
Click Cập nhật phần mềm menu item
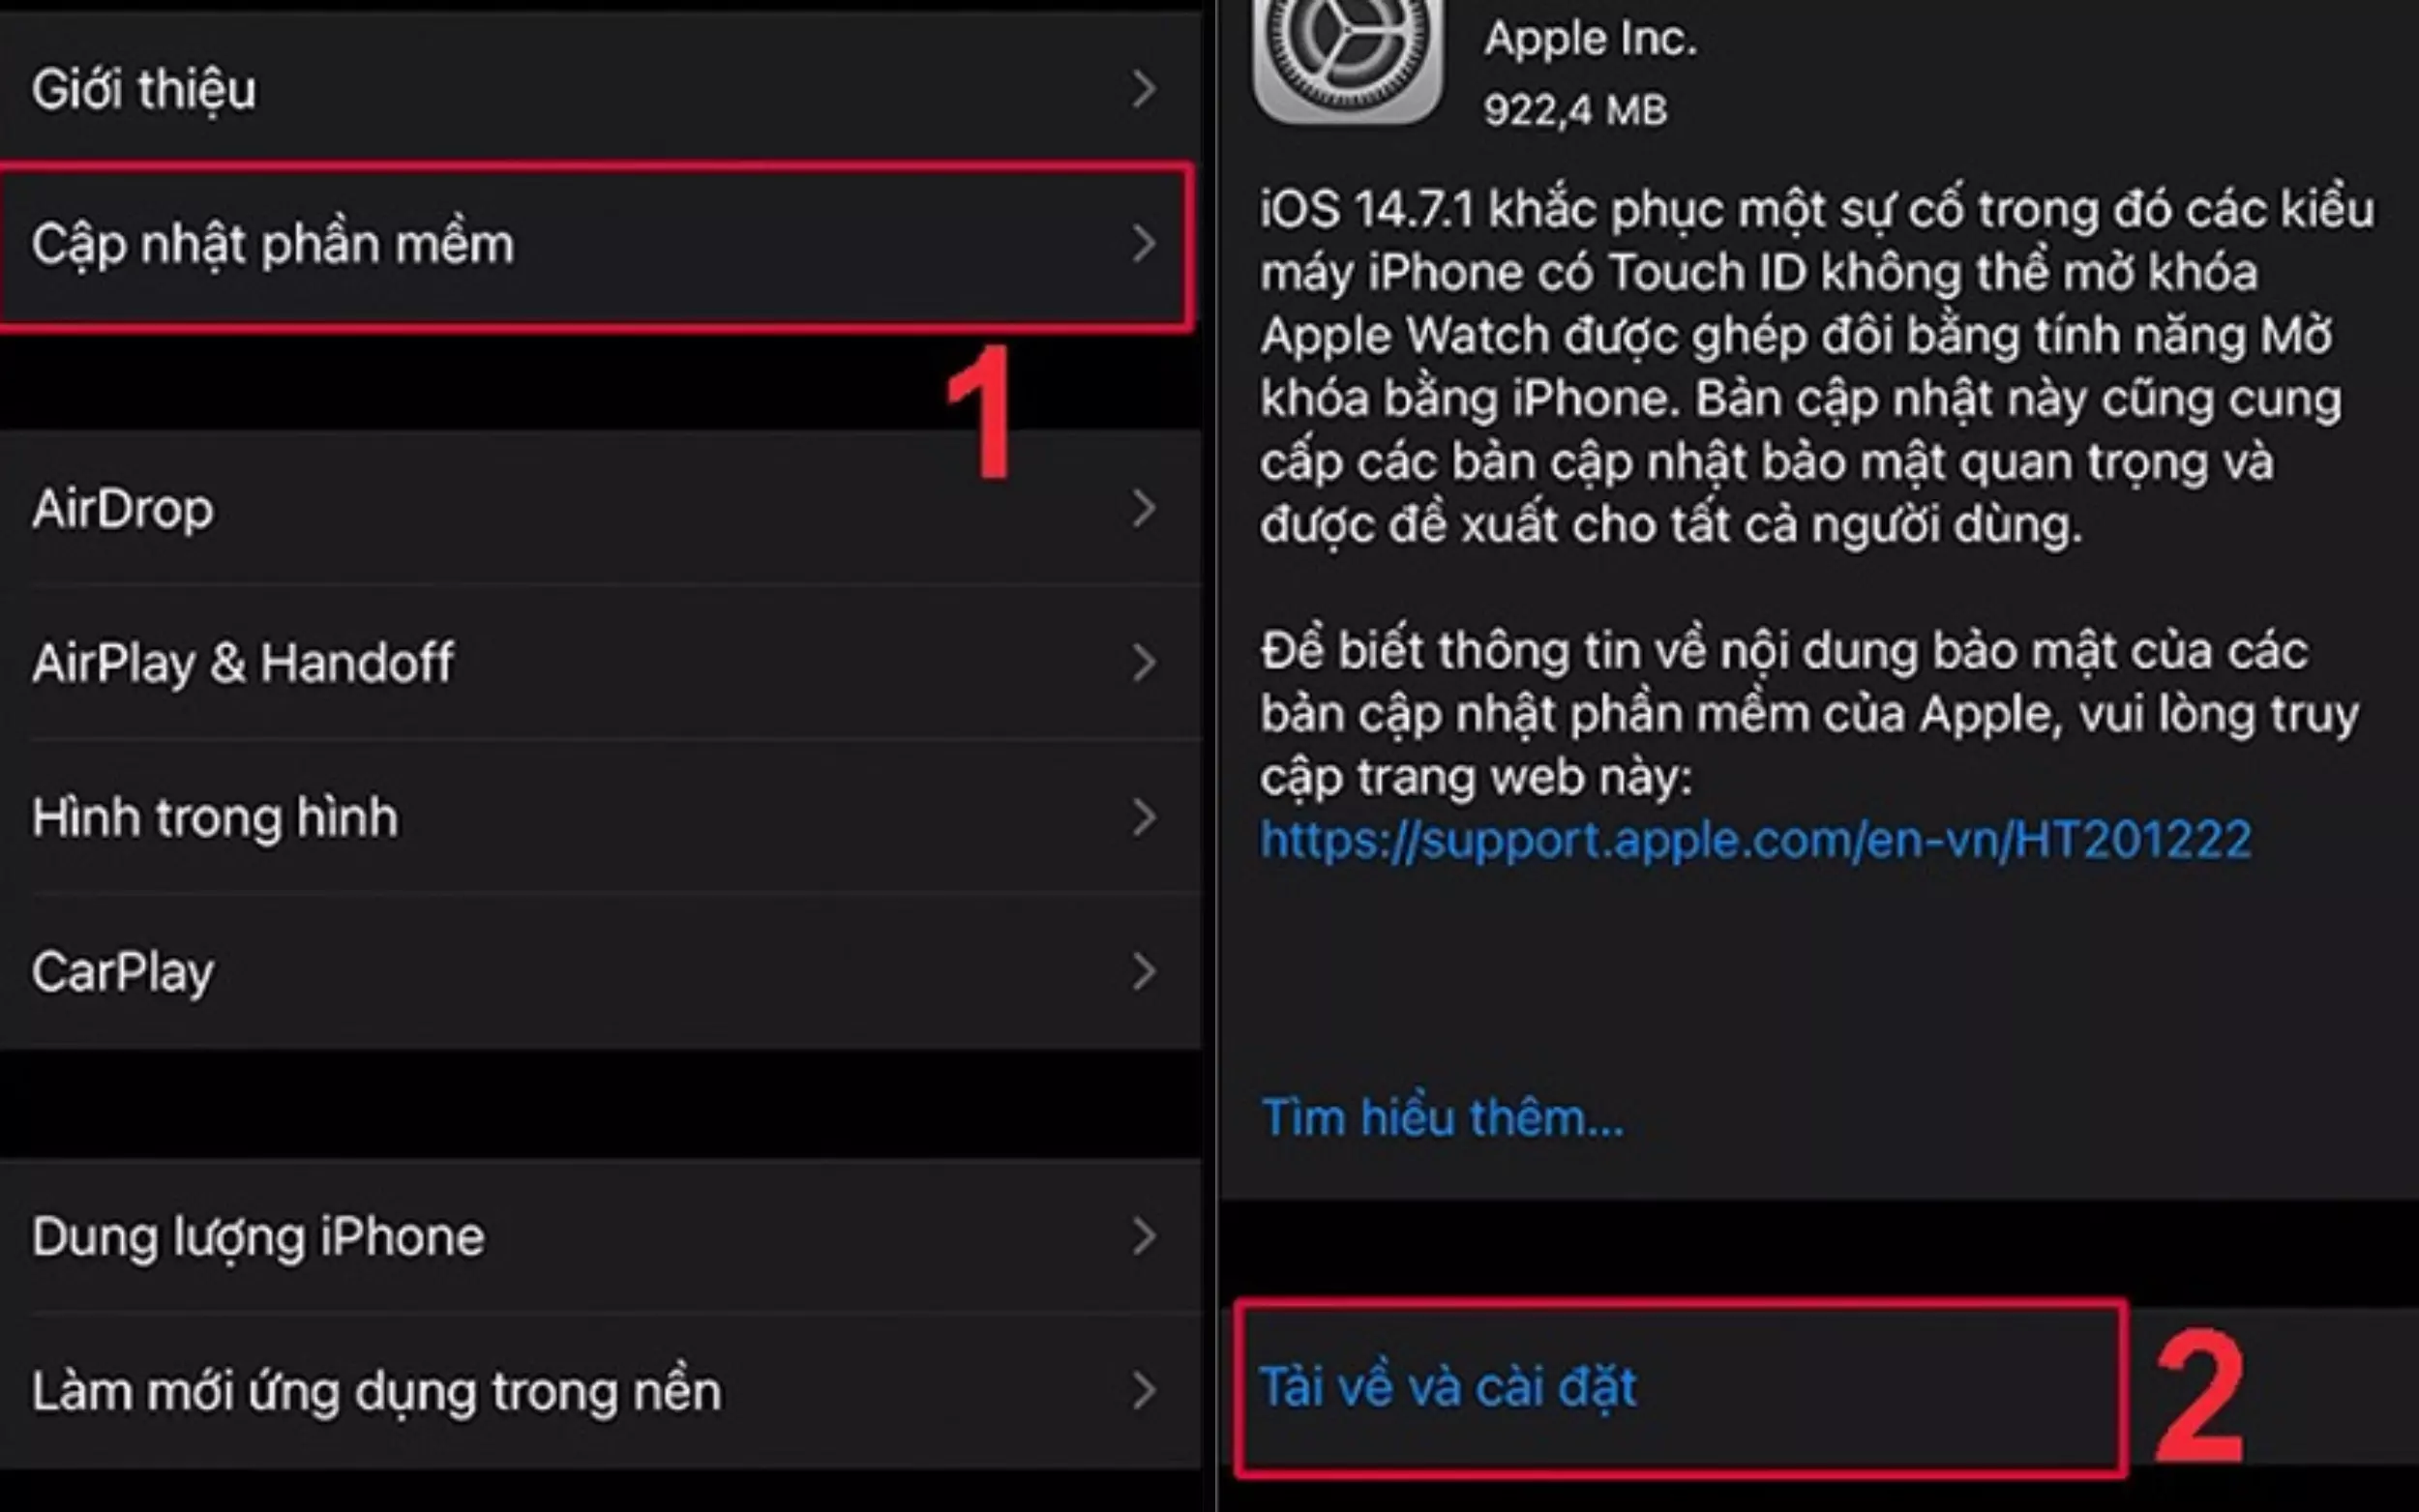[592, 244]
